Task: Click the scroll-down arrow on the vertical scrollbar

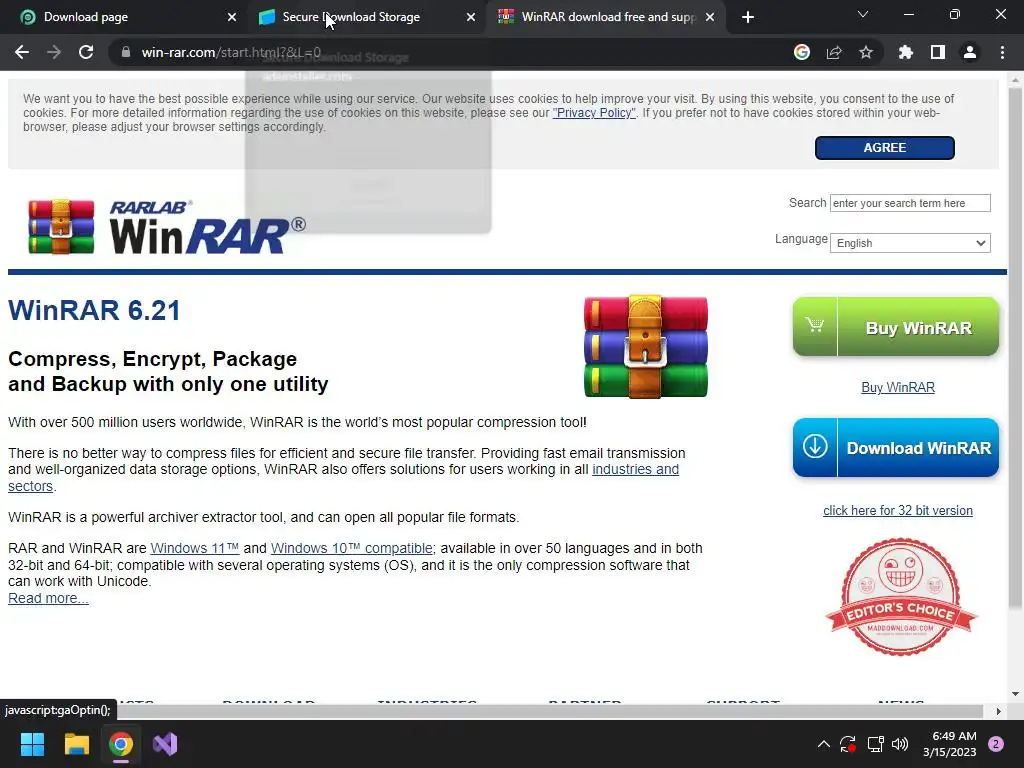Action: pos(1015,694)
